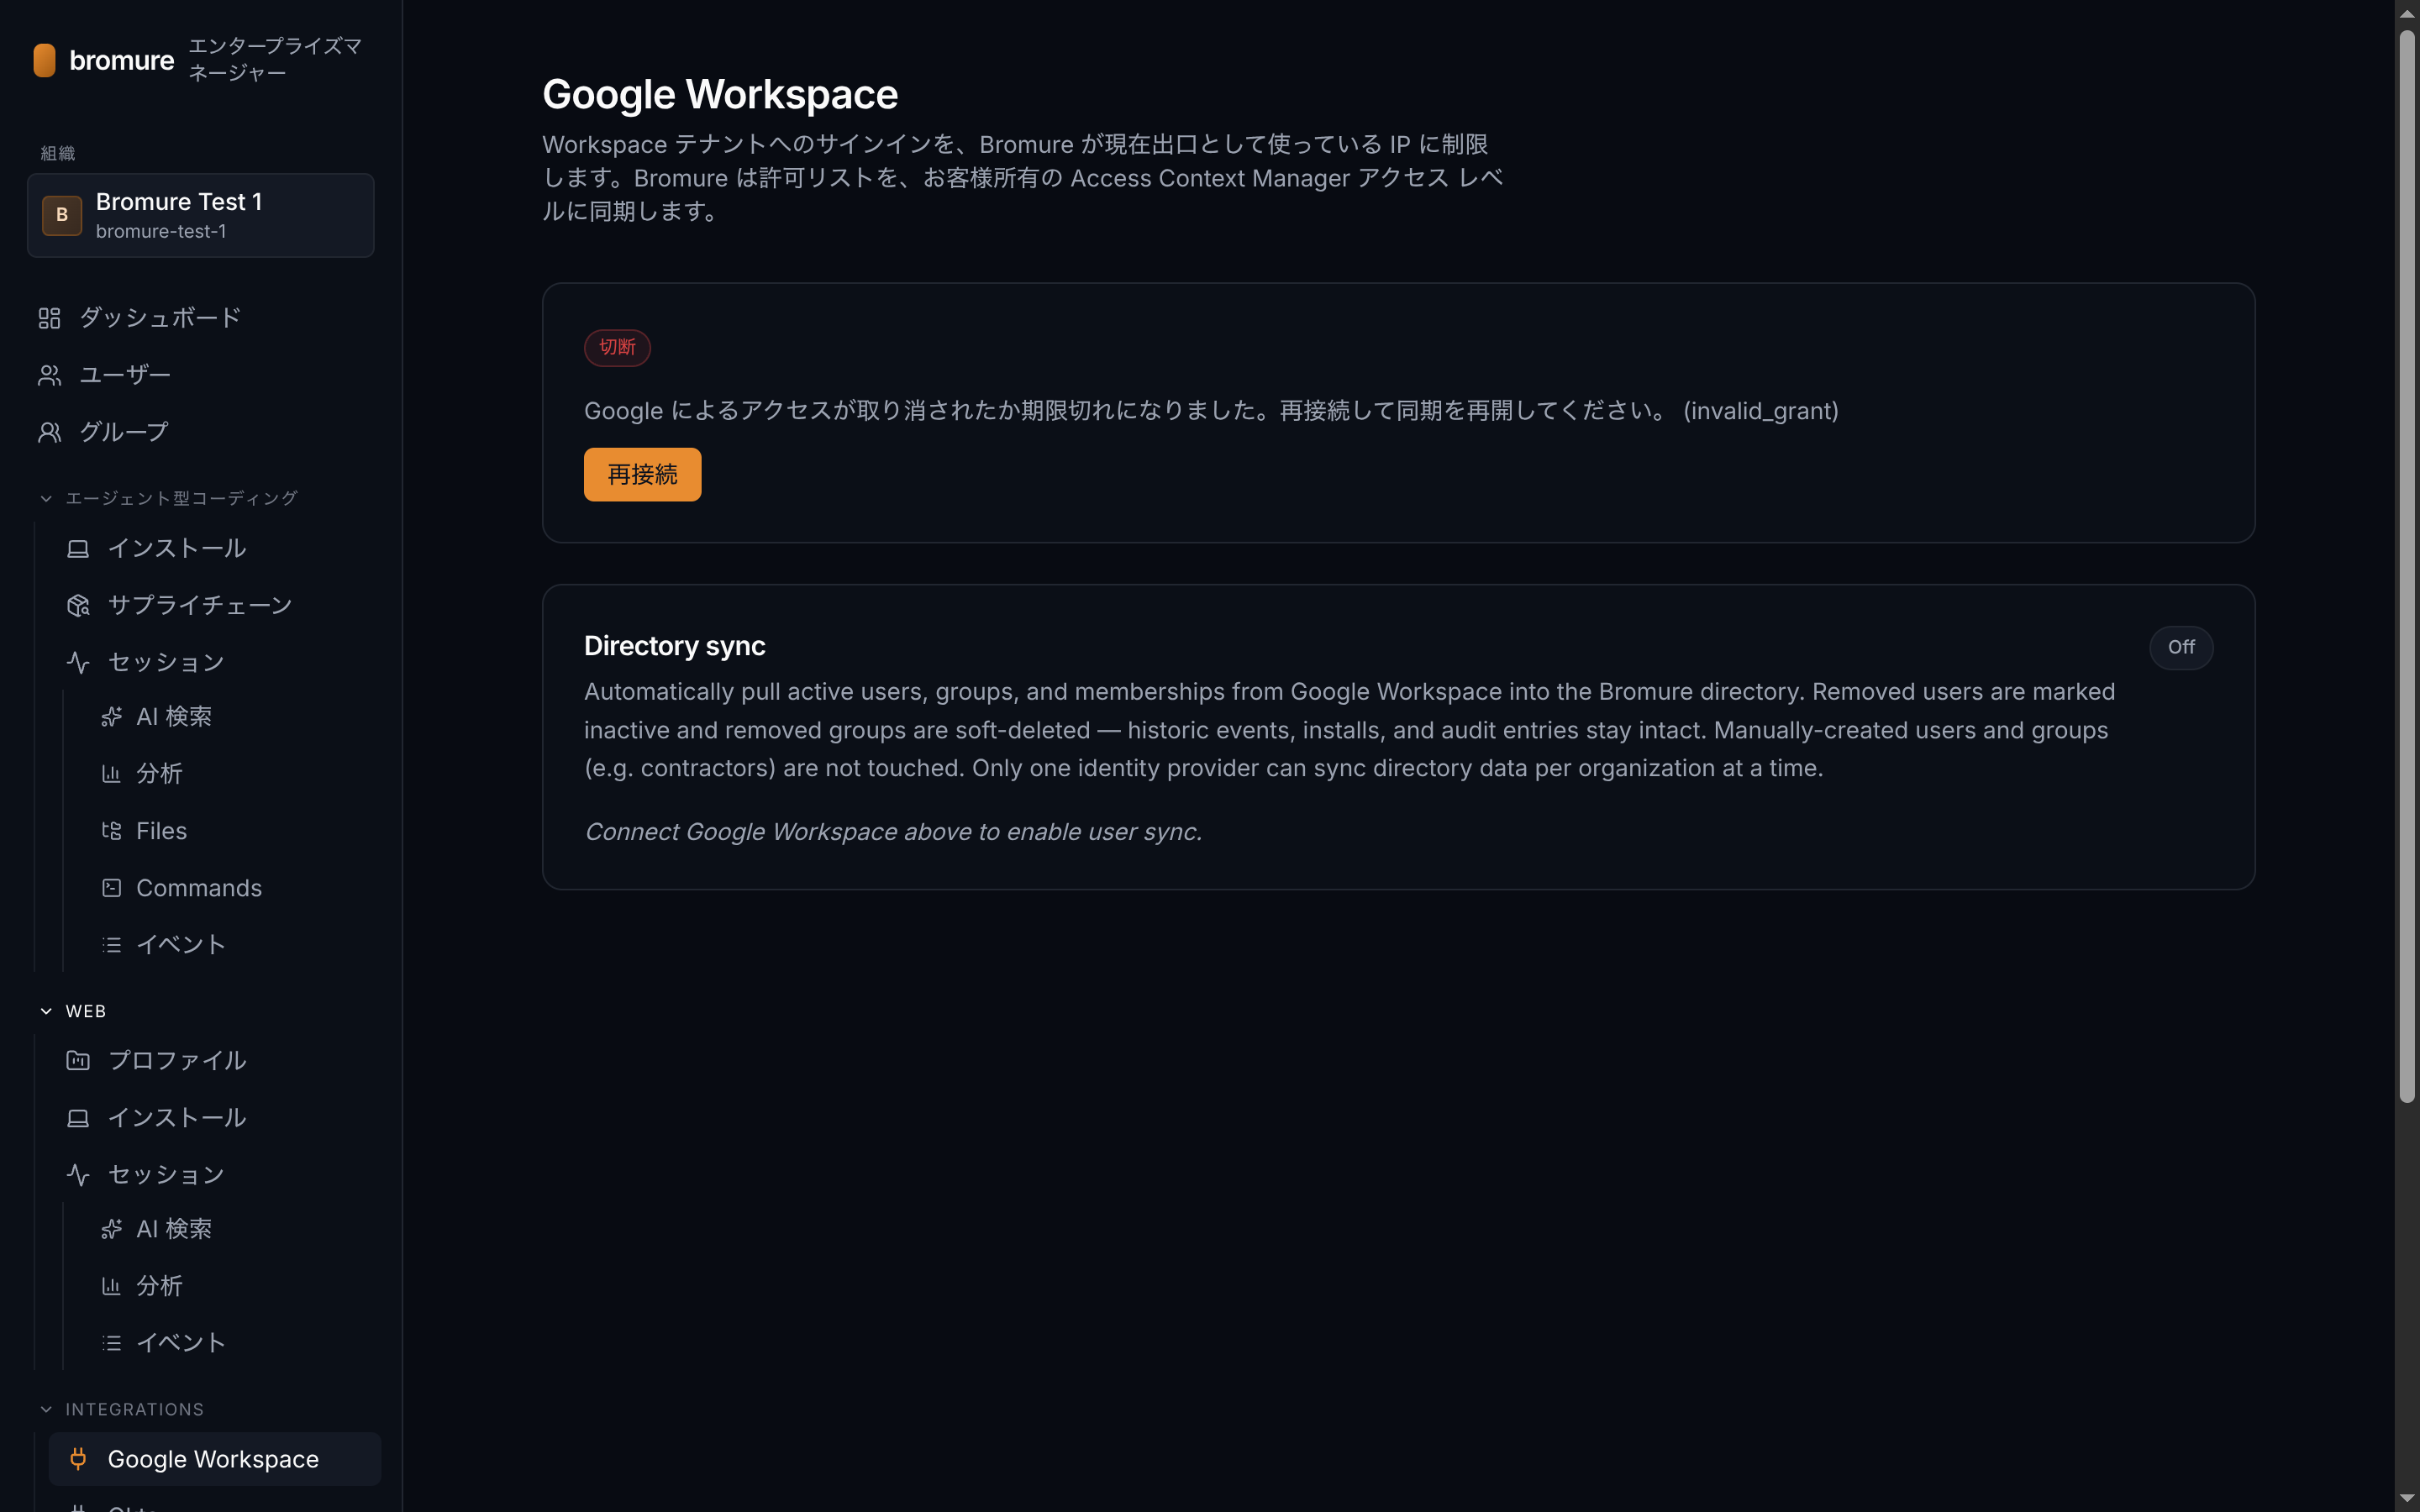Viewport: 2420px width, 1512px height.
Task: Click the ダッシュボード grid icon
Action: point(49,318)
